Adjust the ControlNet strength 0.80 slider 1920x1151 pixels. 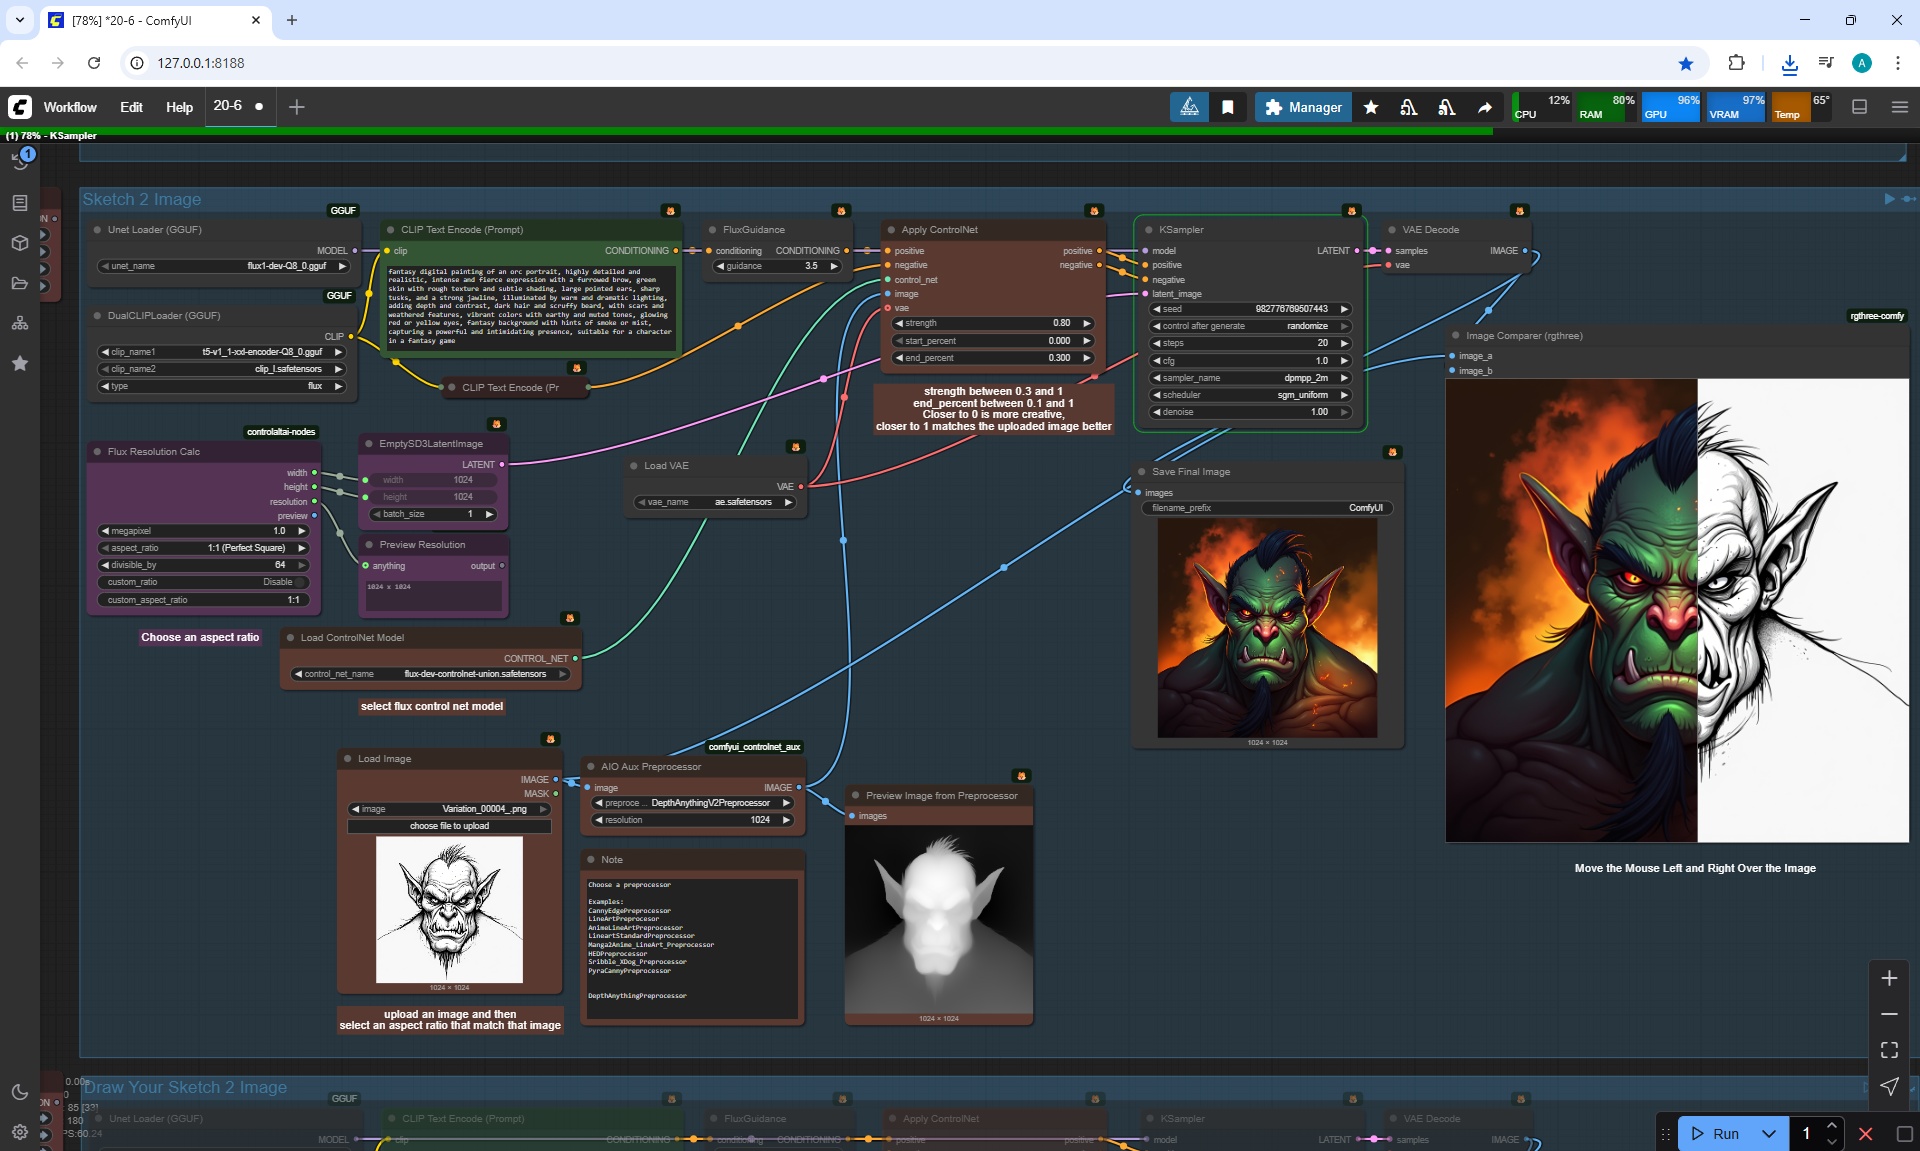(x=992, y=323)
